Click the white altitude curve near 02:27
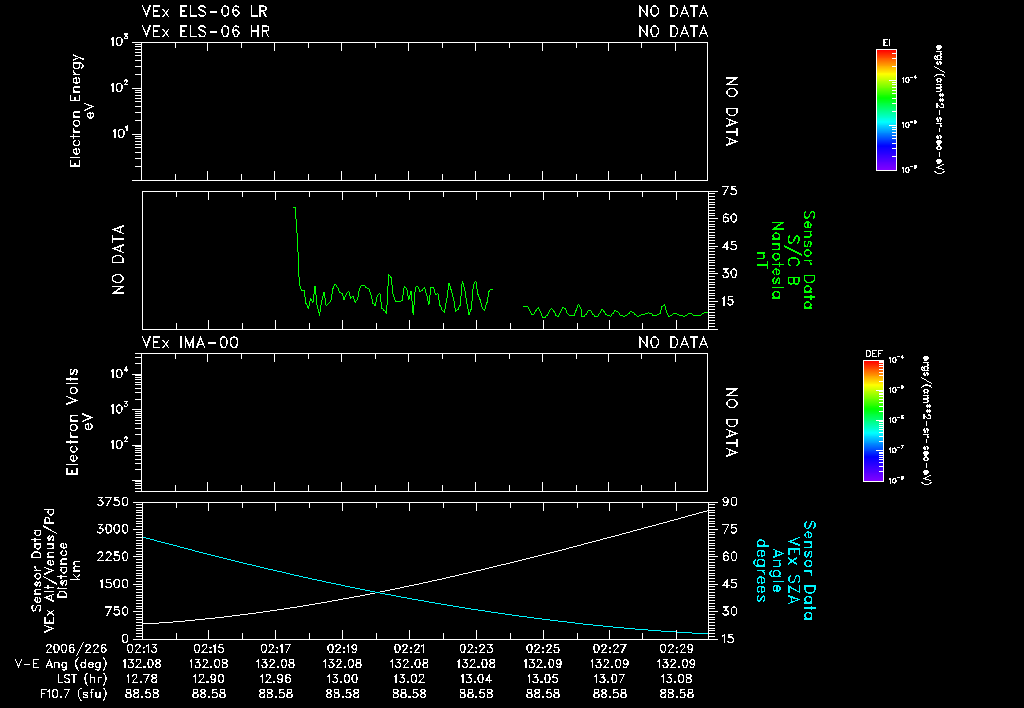 609,538
